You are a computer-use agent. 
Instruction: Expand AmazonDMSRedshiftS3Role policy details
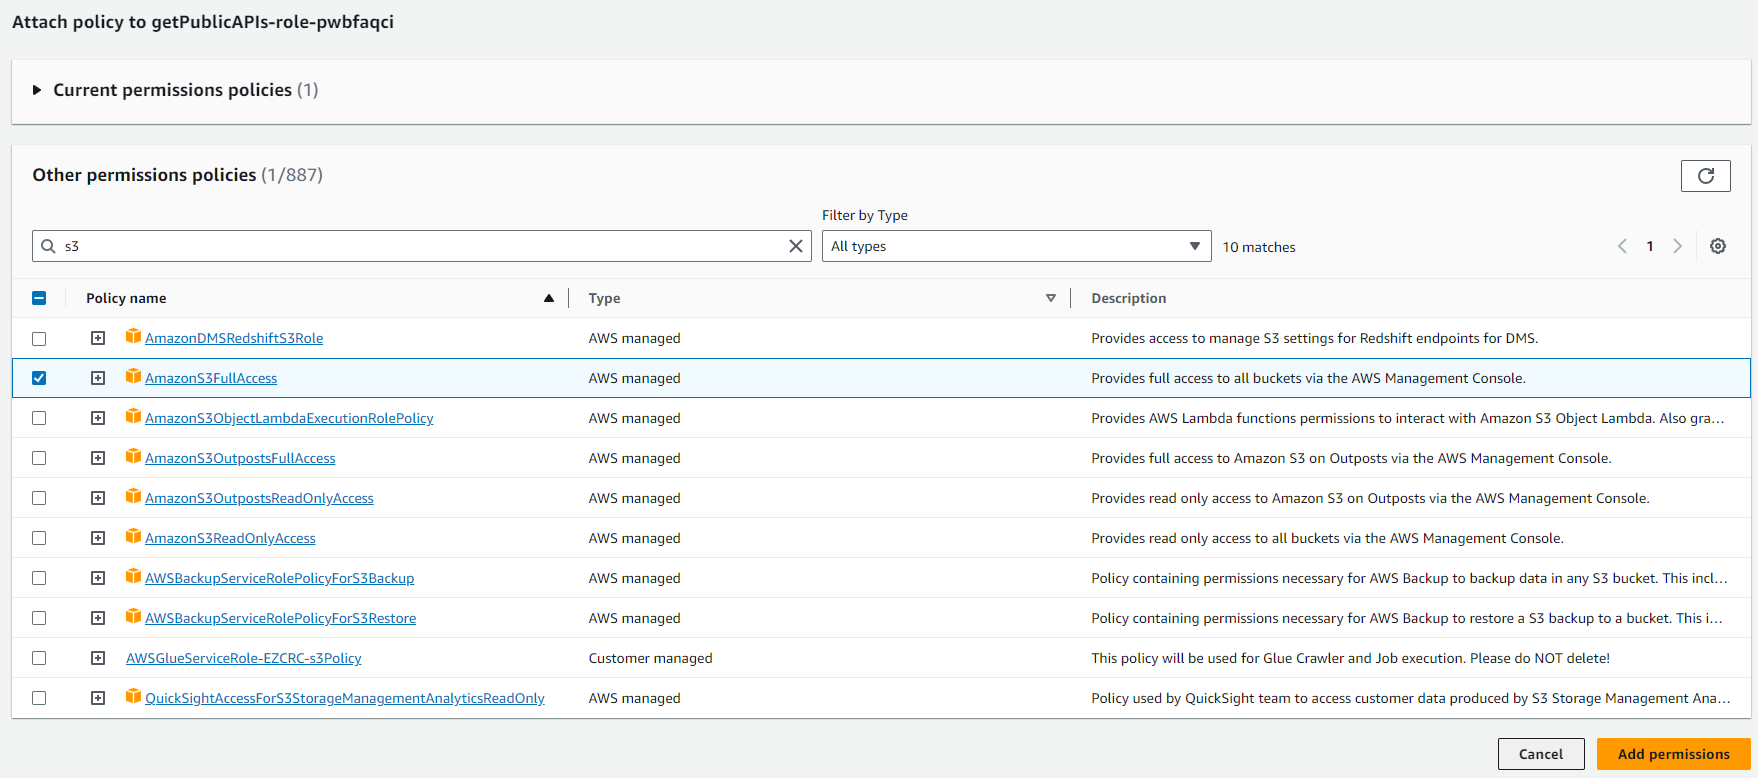[98, 338]
